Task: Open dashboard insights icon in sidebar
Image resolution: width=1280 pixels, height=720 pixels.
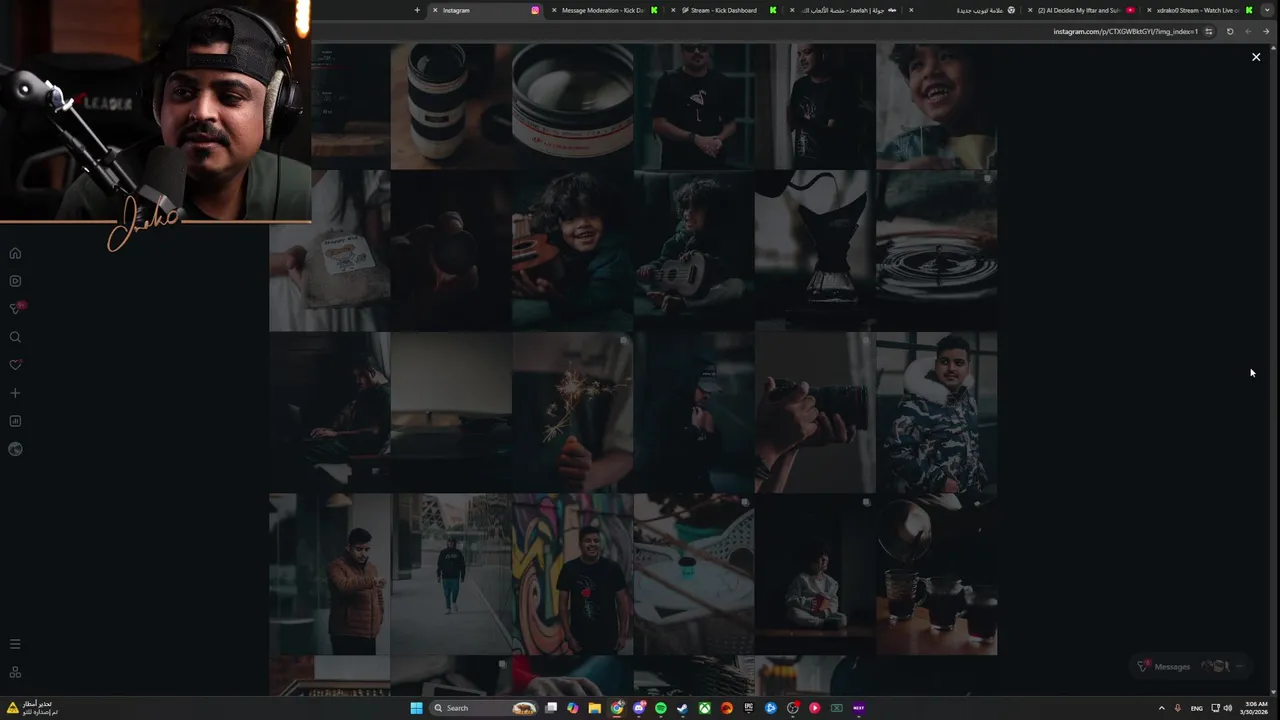Action: (x=15, y=421)
